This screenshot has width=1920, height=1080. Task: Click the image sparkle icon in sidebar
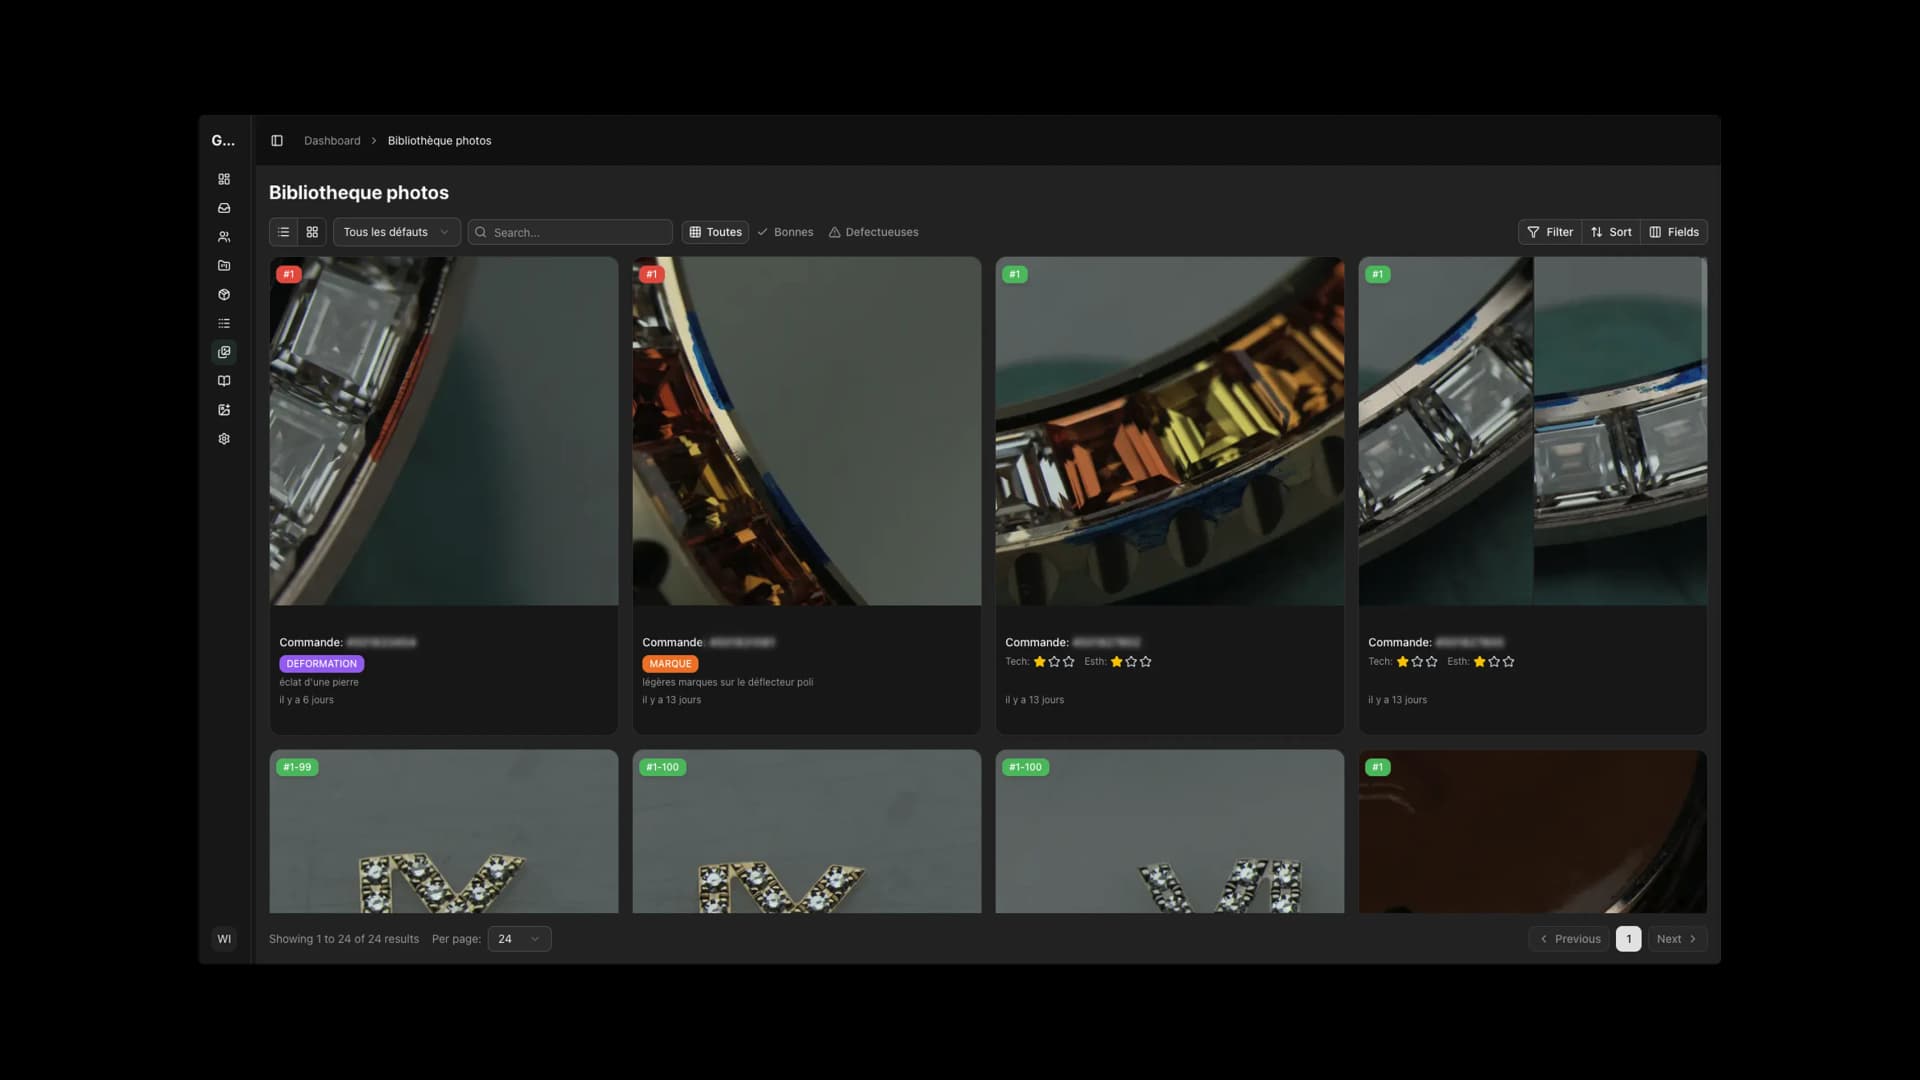[224, 410]
